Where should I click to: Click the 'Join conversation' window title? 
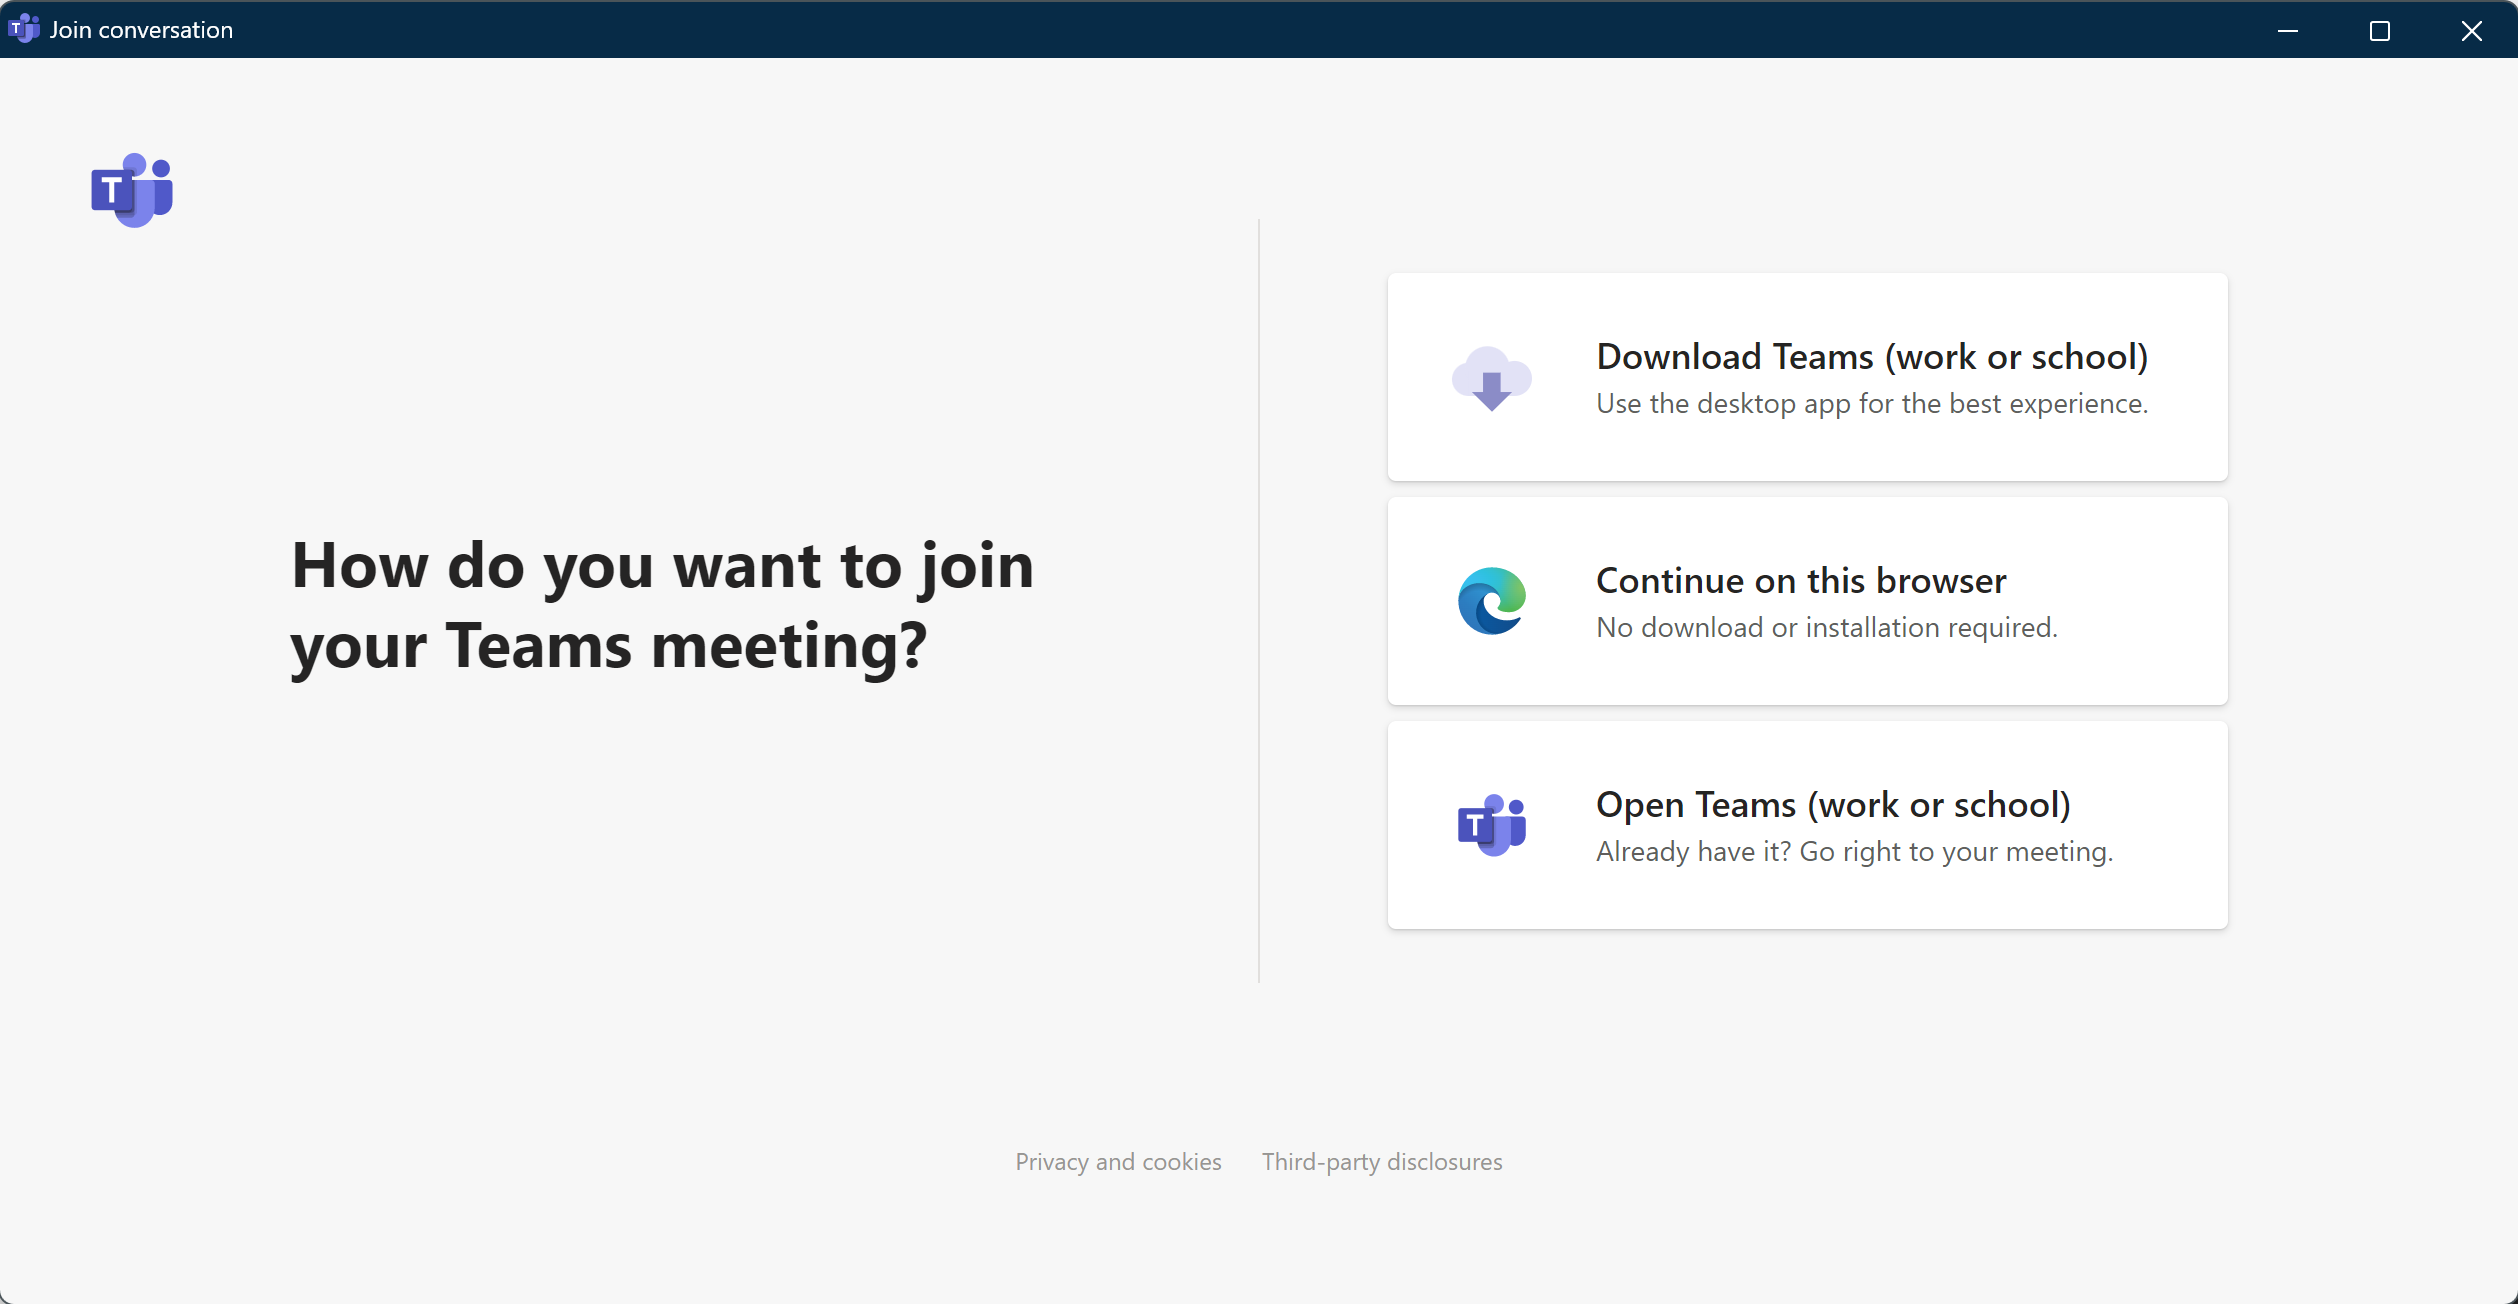tap(141, 30)
